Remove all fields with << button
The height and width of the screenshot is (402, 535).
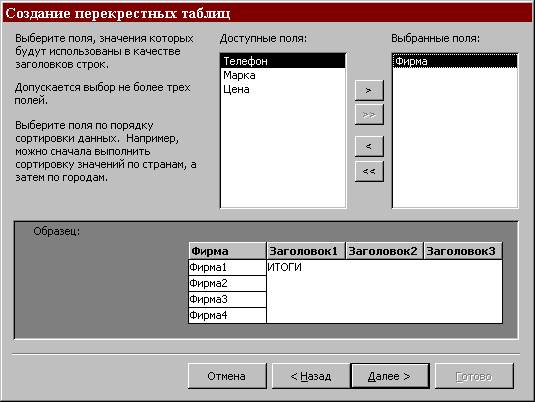click(369, 171)
